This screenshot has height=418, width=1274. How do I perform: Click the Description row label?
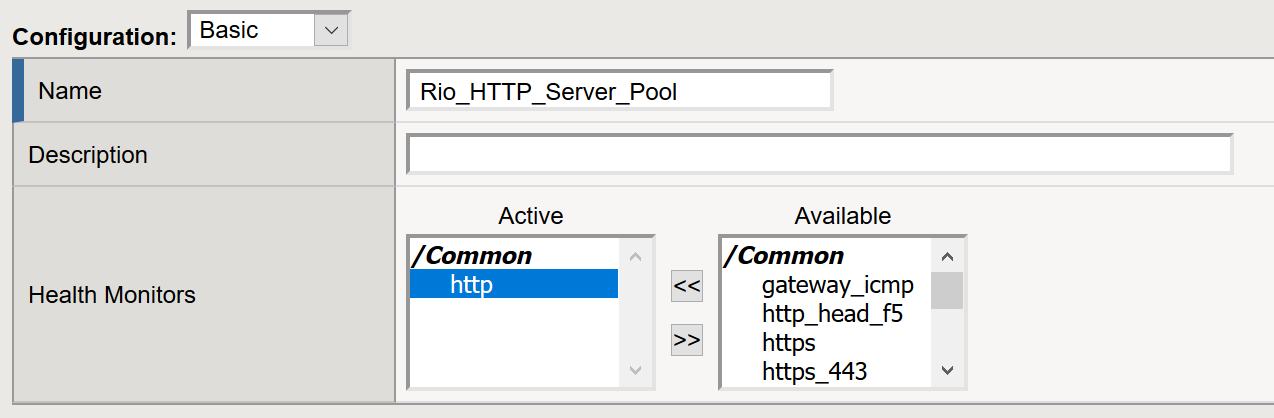click(88, 155)
